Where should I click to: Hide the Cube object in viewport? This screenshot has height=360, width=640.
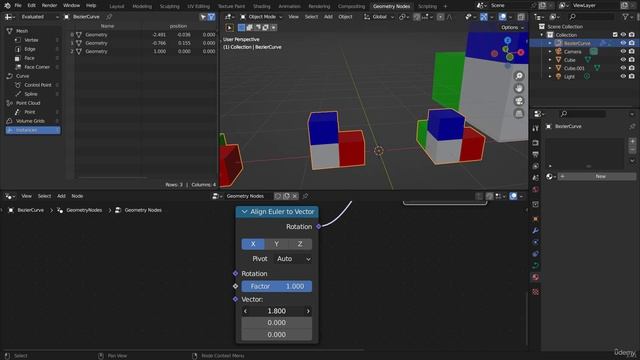coord(623,60)
